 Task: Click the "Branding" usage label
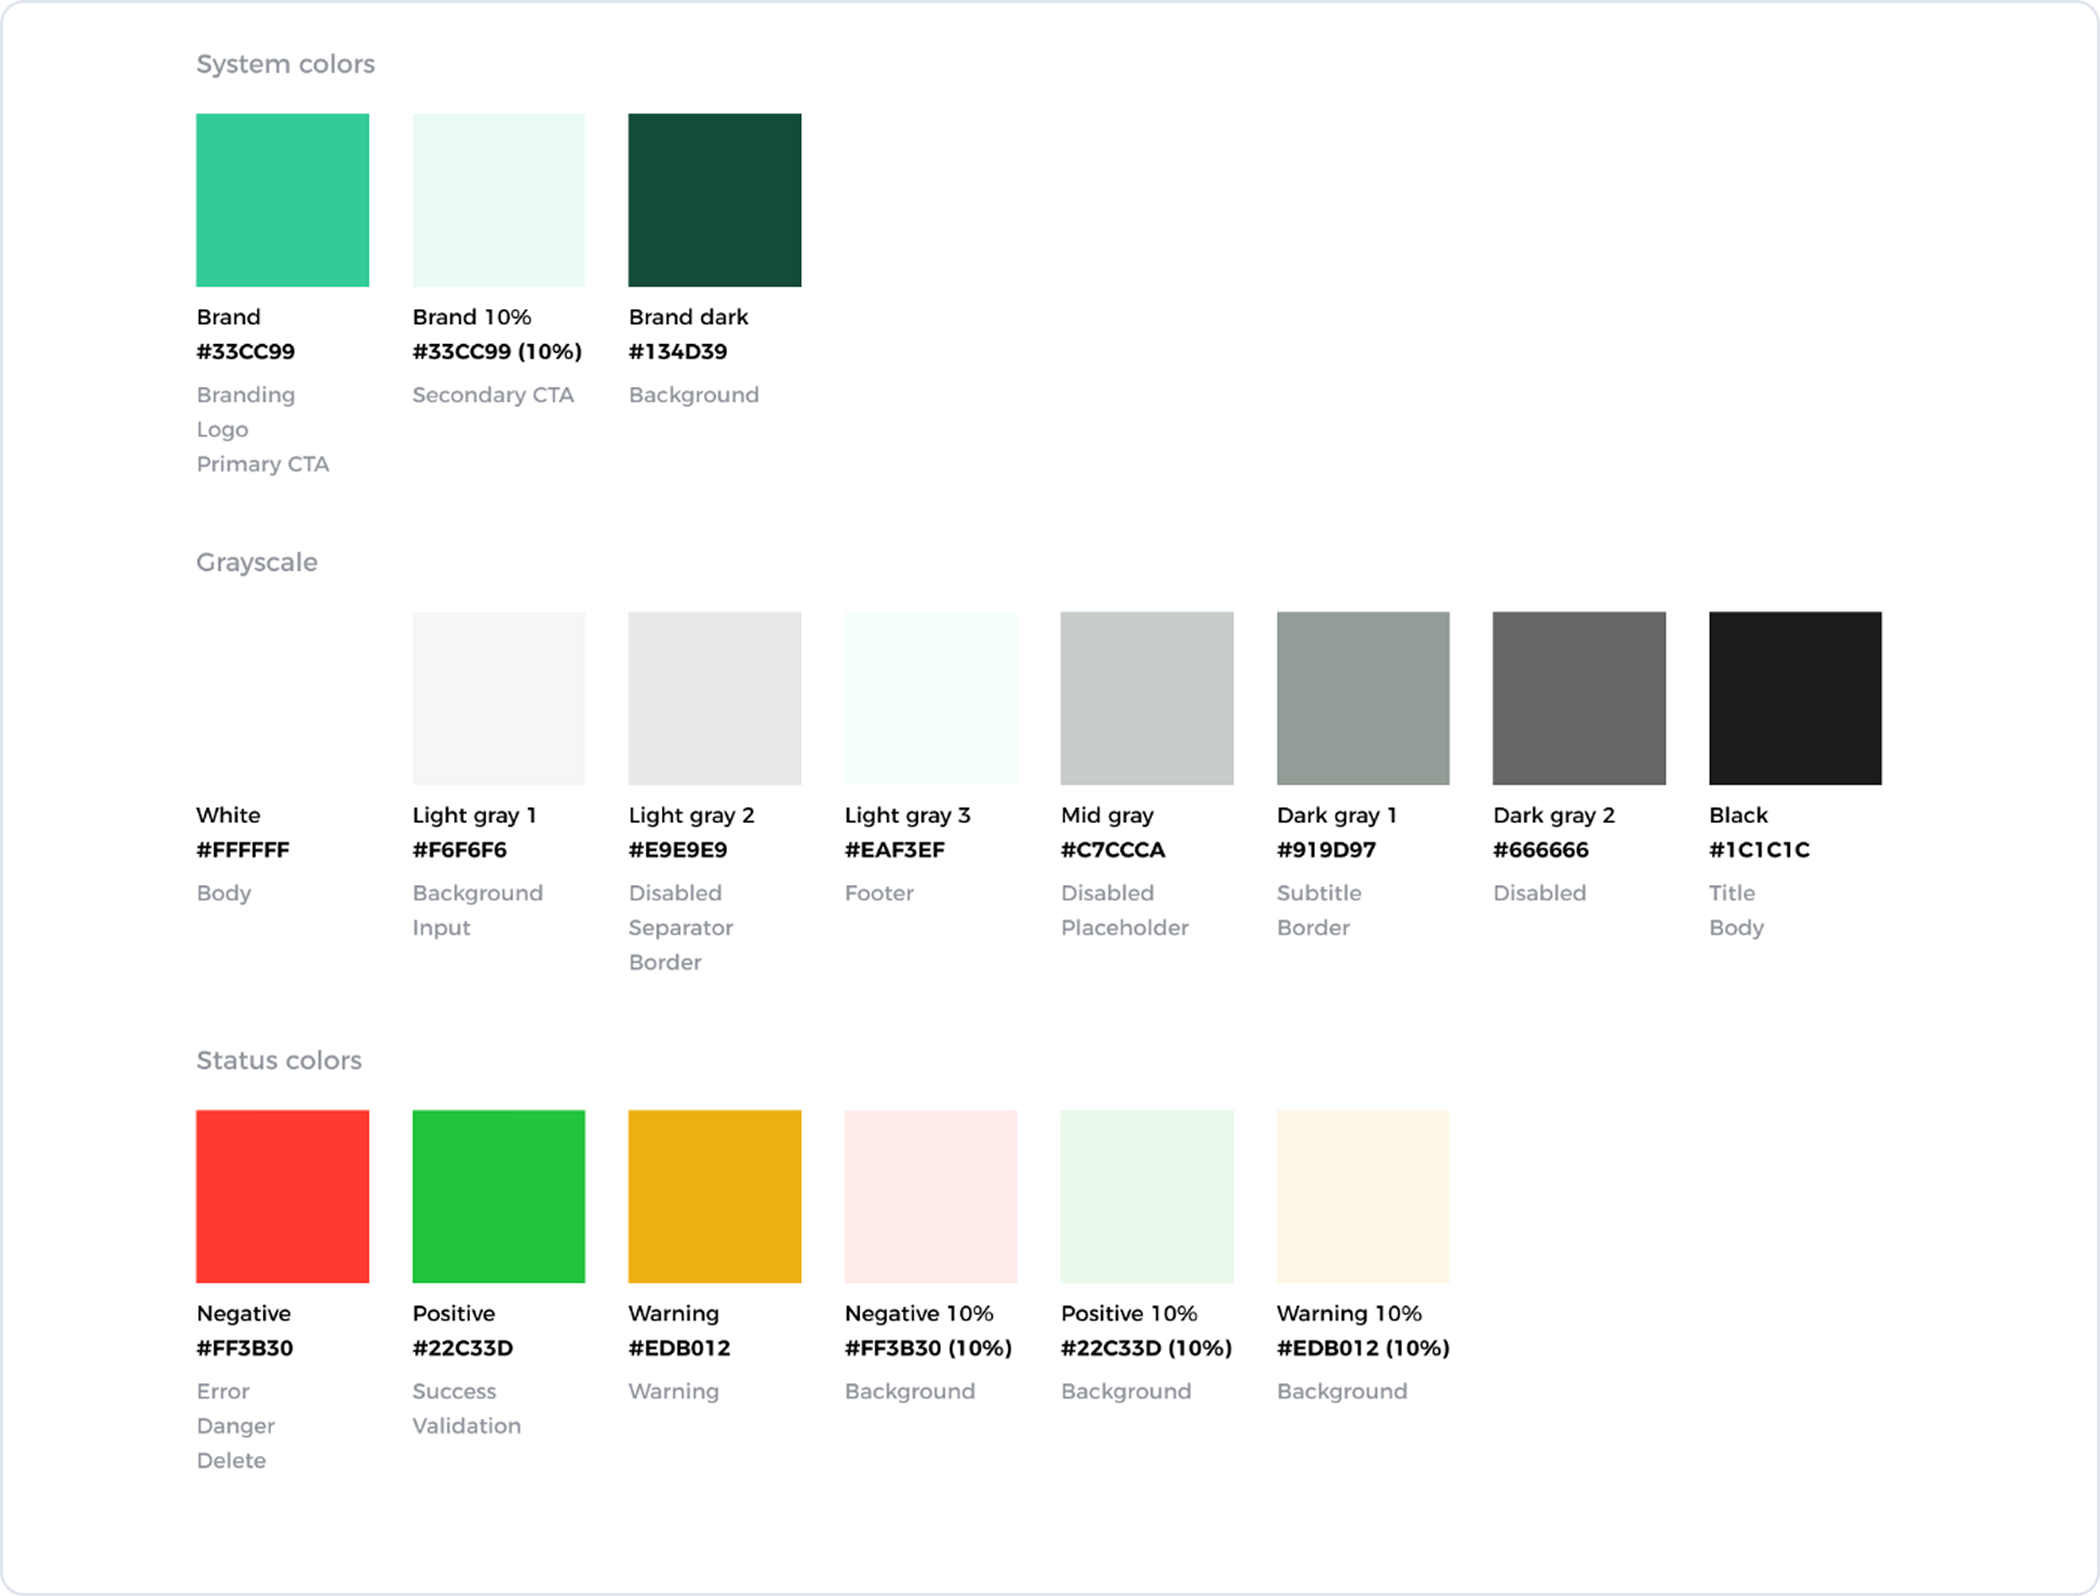(x=245, y=396)
